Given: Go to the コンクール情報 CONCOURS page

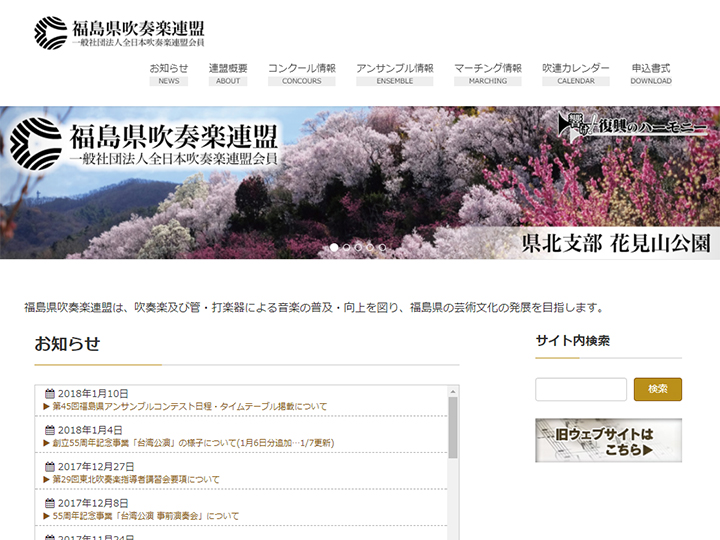Looking at the screenshot, I should (x=302, y=74).
